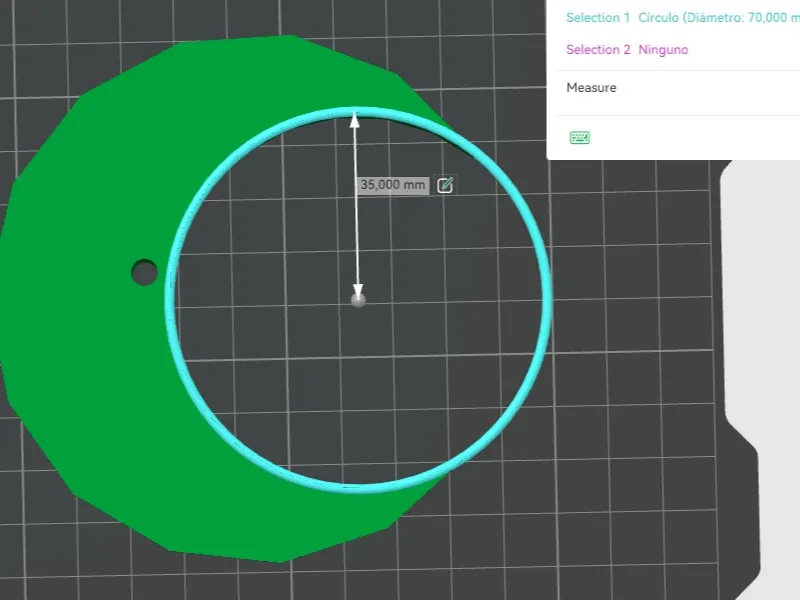Select the Selection 1 label
This screenshot has width=800, height=600.
click(598, 18)
